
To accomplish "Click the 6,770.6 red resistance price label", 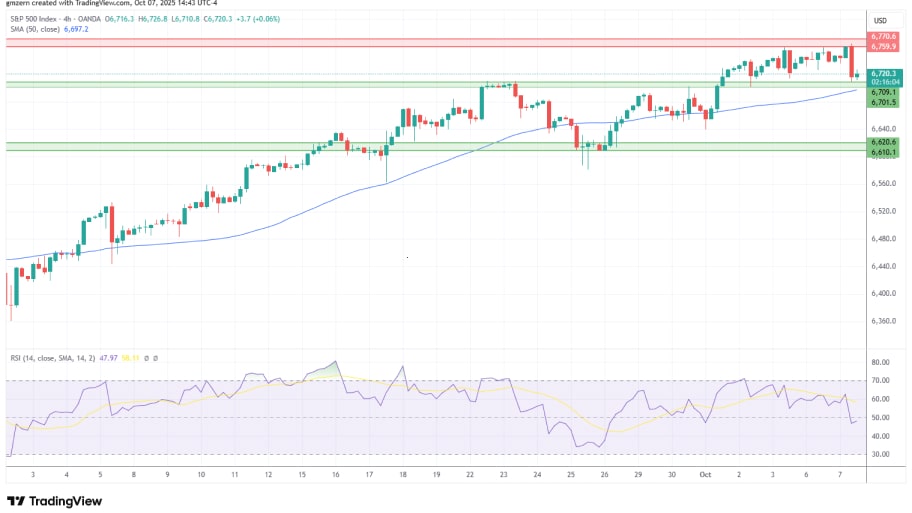I will tap(883, 36).
